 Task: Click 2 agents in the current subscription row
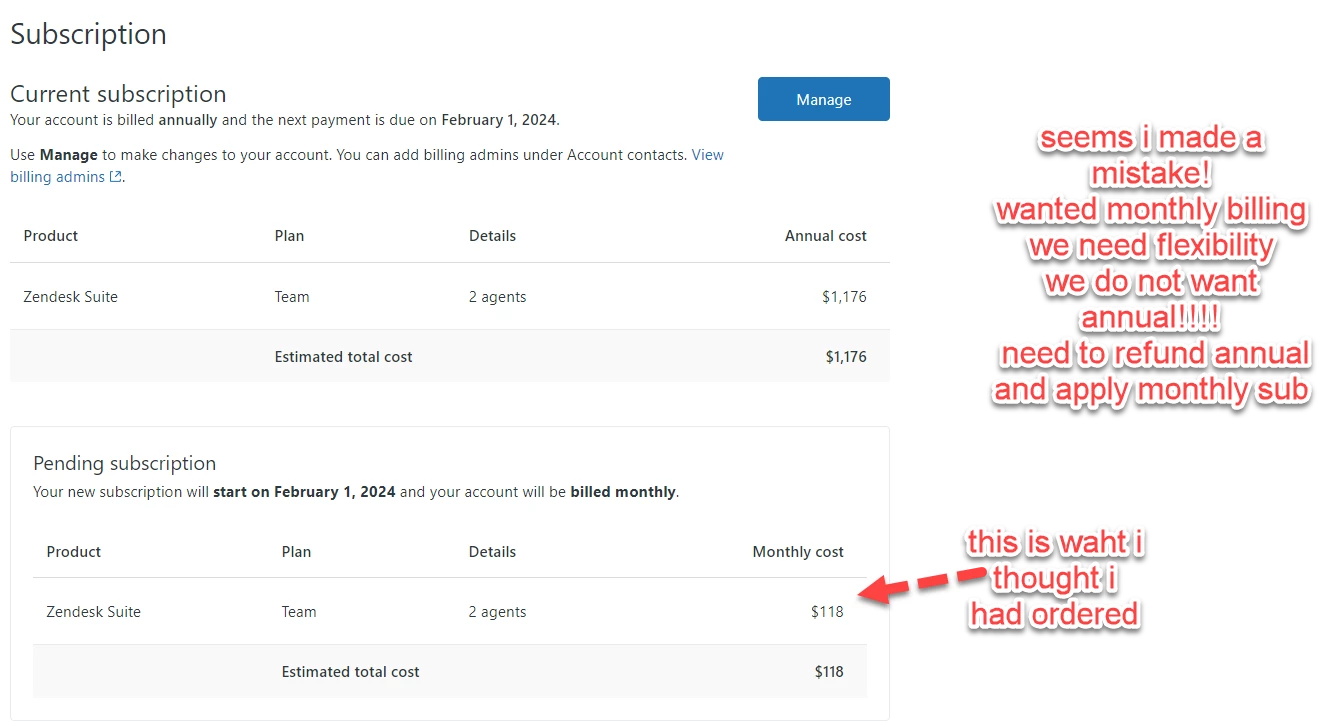tap(497, 297)
